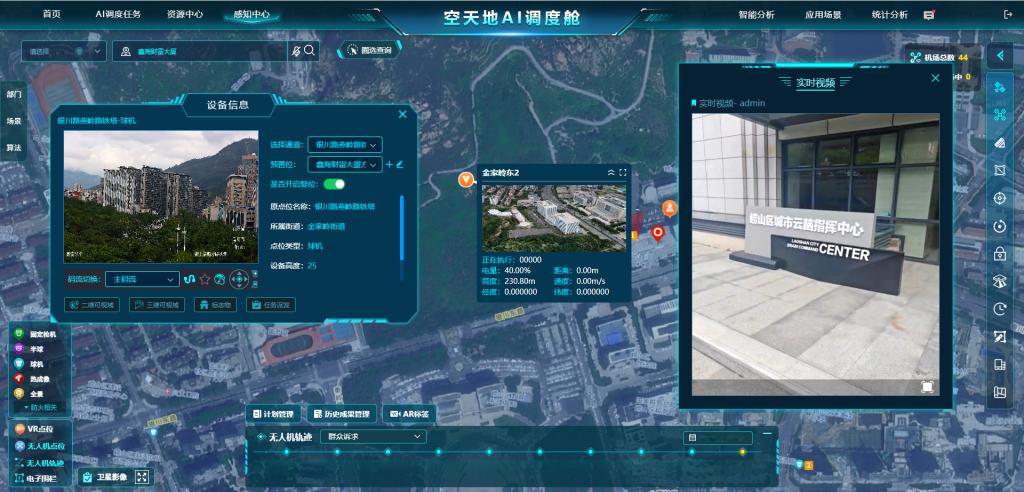The height and width of the screenshot is (492, 1024).
Task: Click the logout icon at top right
Action: (1008, 14)
